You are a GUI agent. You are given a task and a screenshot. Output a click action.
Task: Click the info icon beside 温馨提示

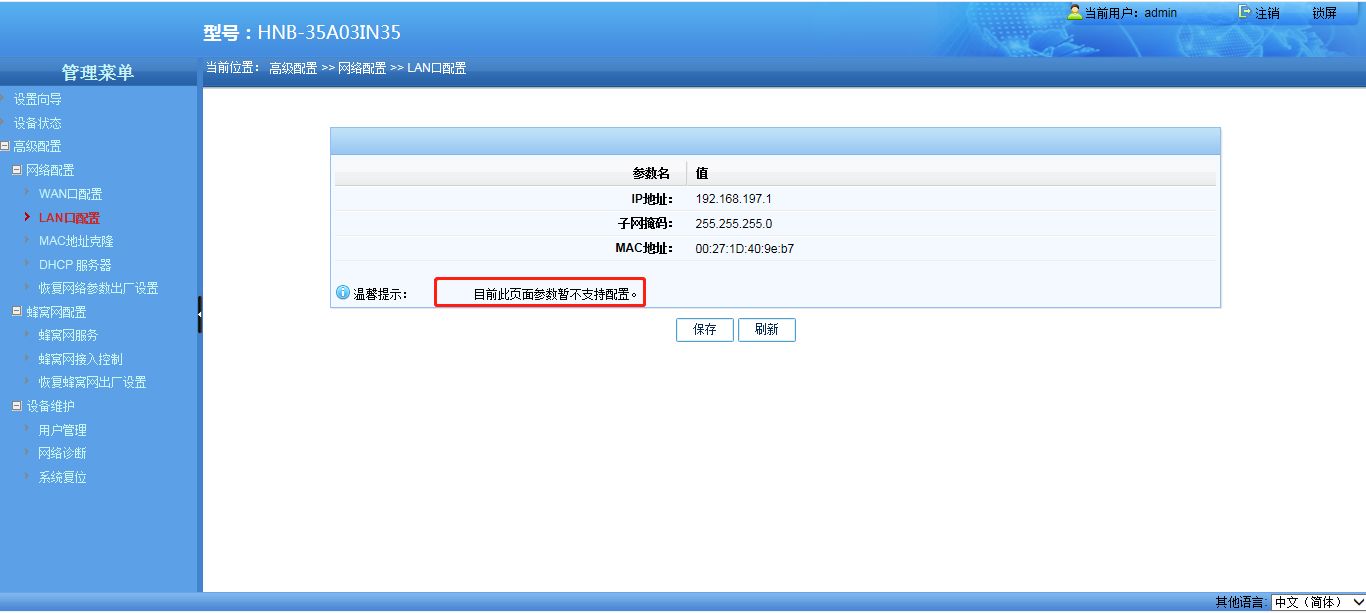coord(343,293)
